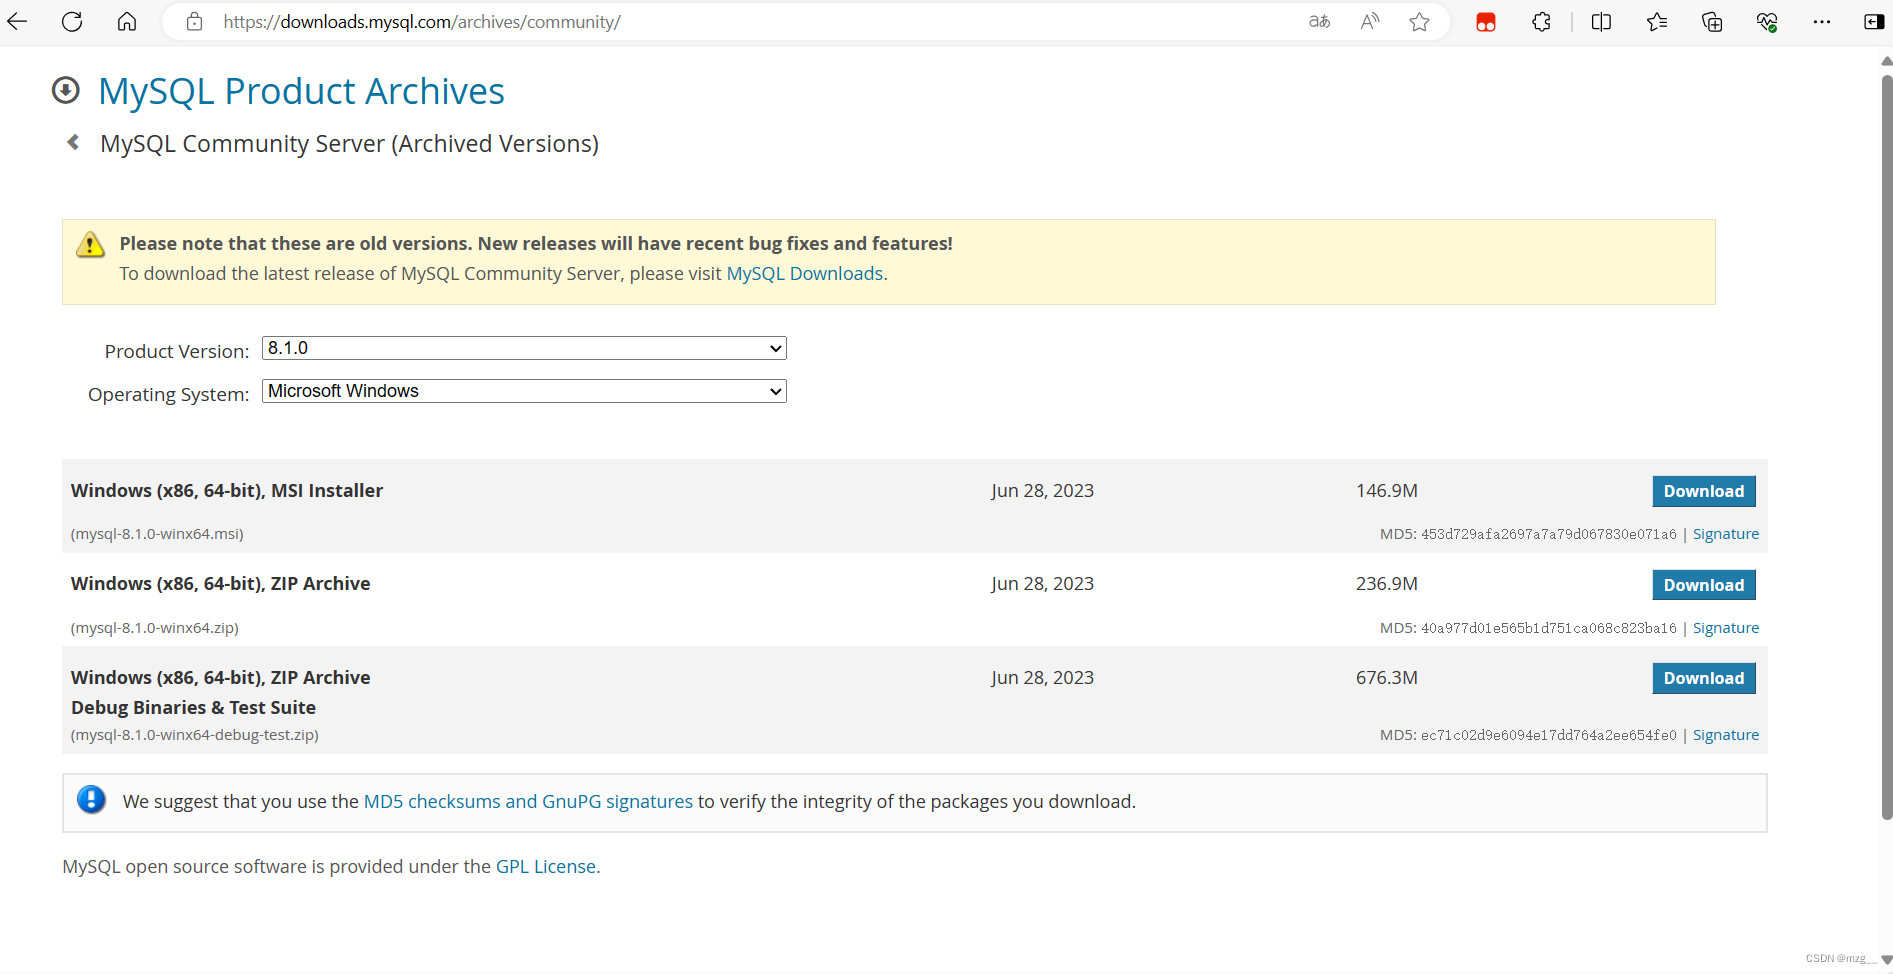Download the MSI Installer package
The image size is (1893, 974).
point(1703,491)
